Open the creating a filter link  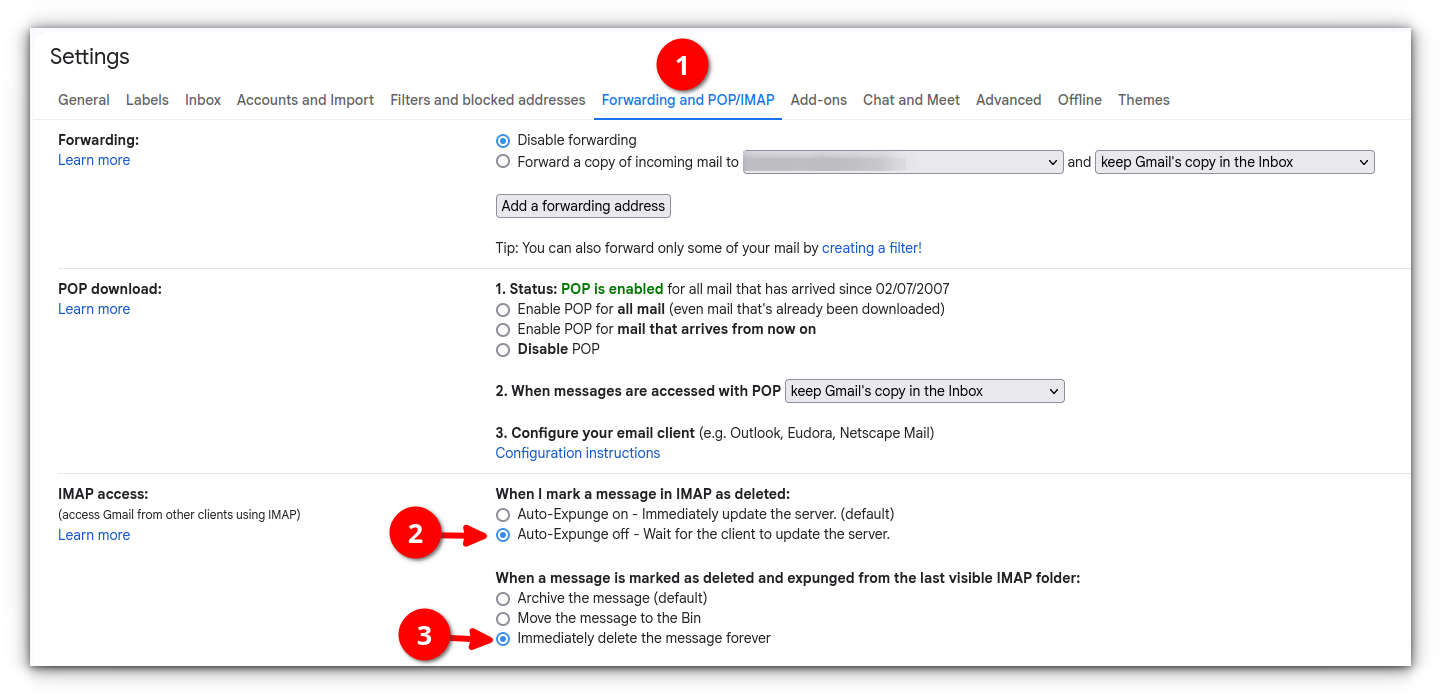click(x=871, y=248)
